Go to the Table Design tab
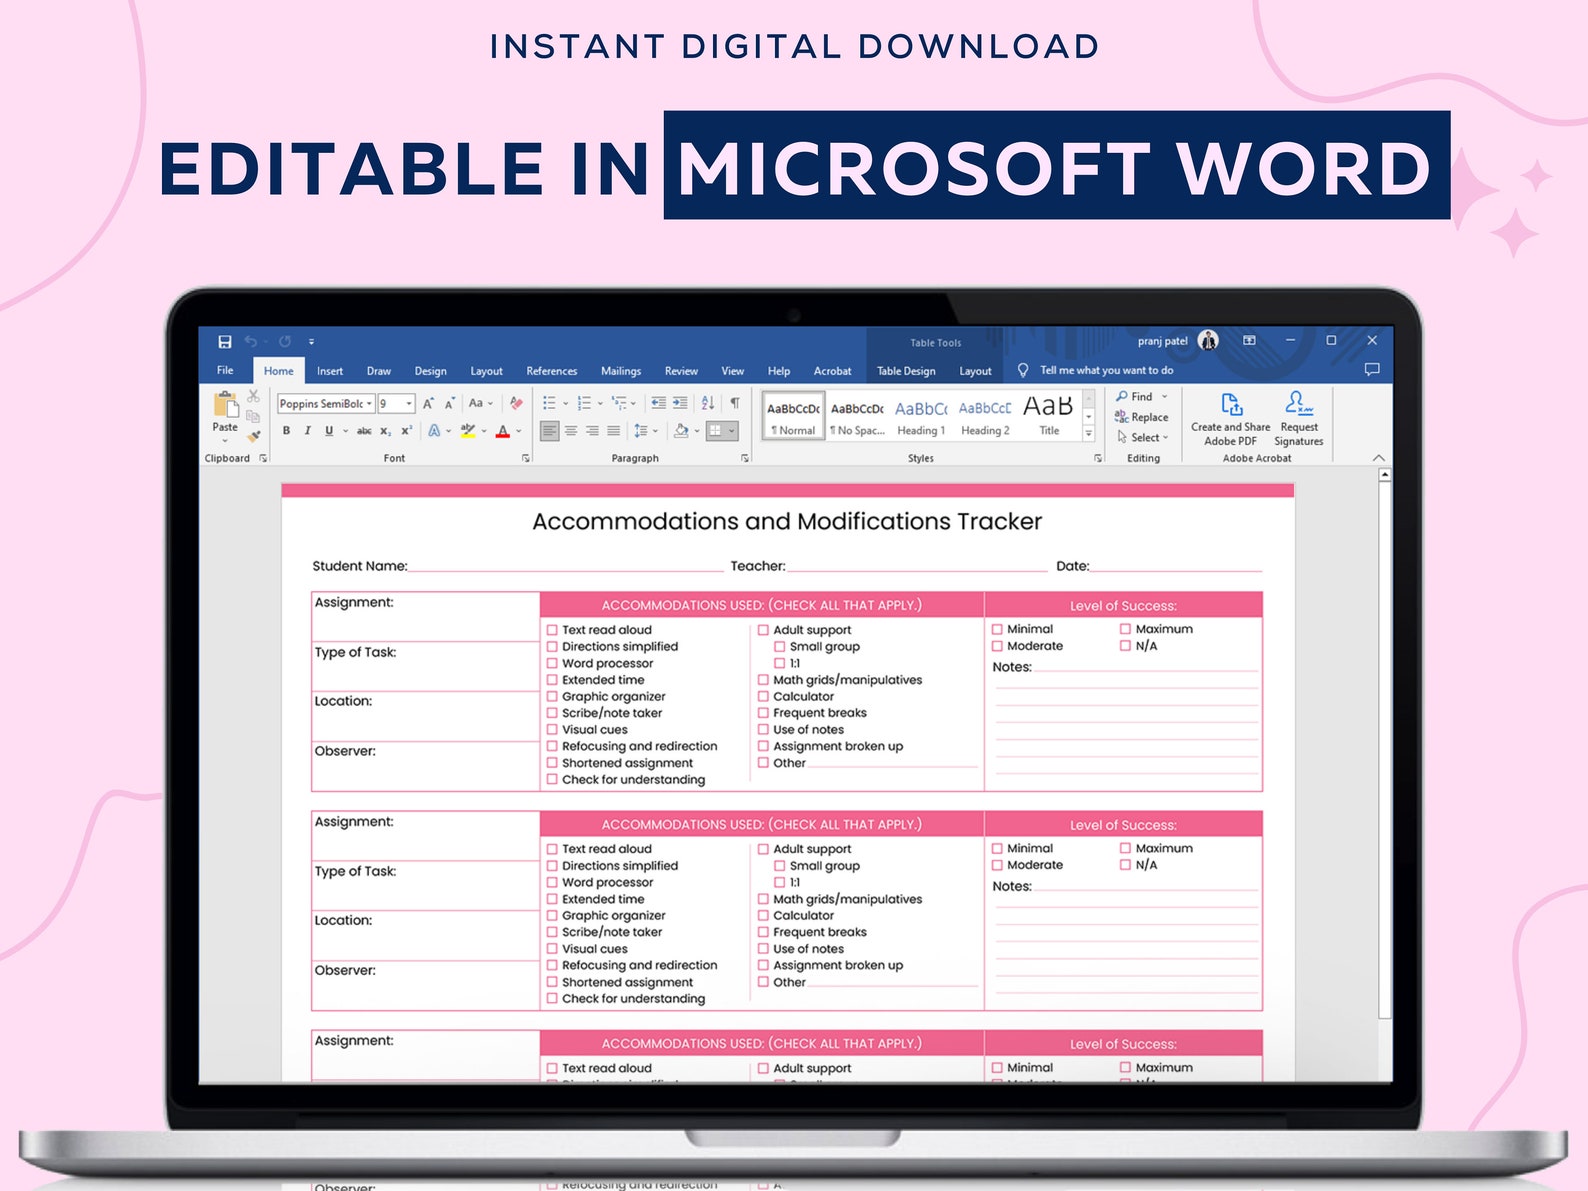 (906, 371)
